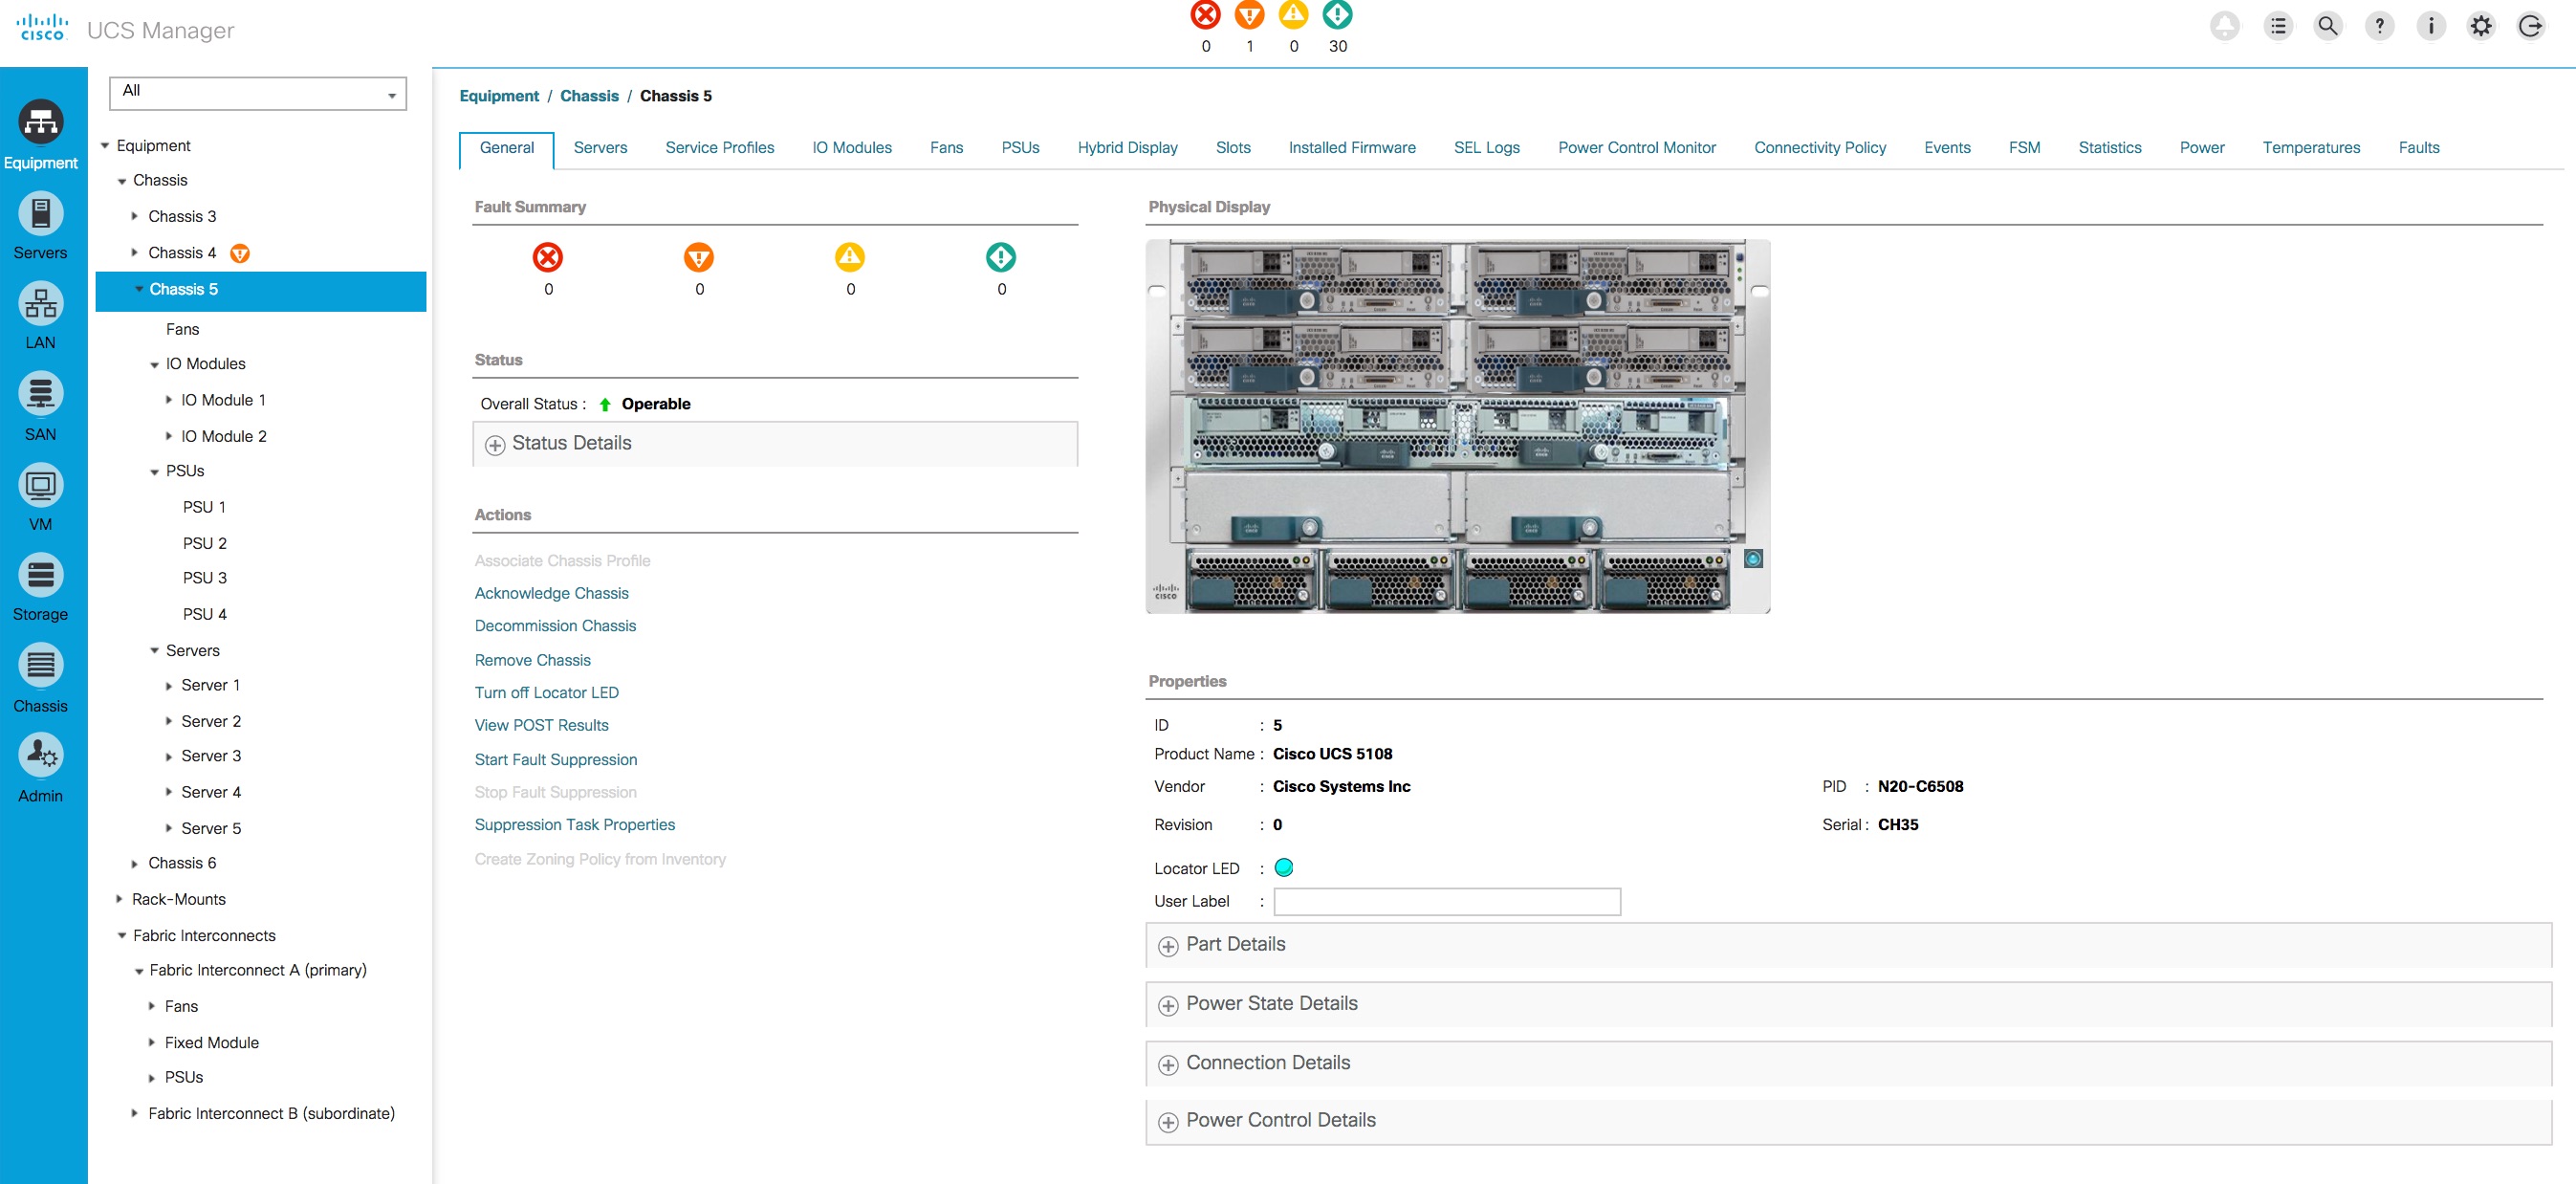Select the VM icon in the sidebar
Screen dimensions: 2576x1184
click(41, 494)
